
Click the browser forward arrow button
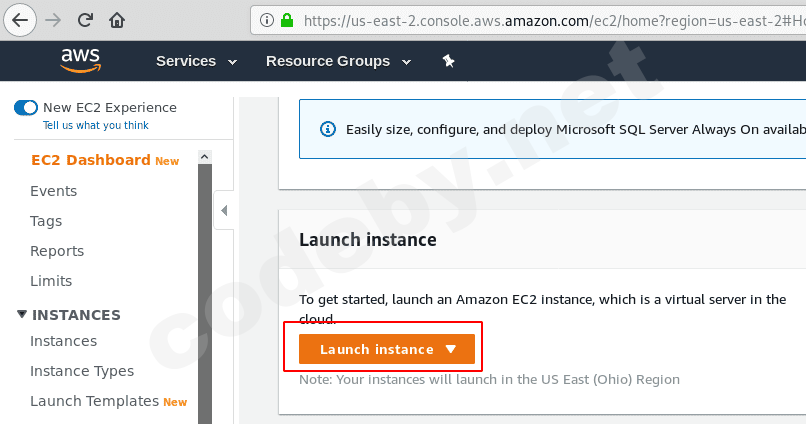53,19
